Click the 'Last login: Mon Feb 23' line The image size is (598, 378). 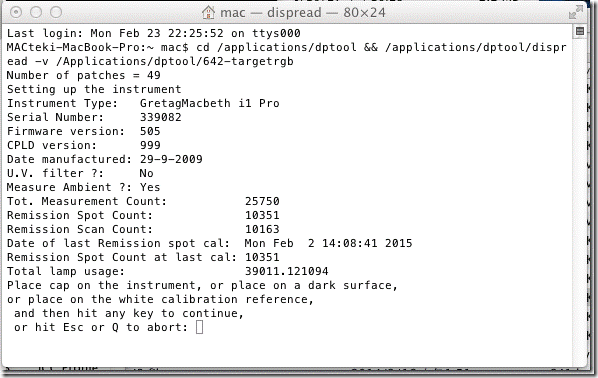[153, 33]
